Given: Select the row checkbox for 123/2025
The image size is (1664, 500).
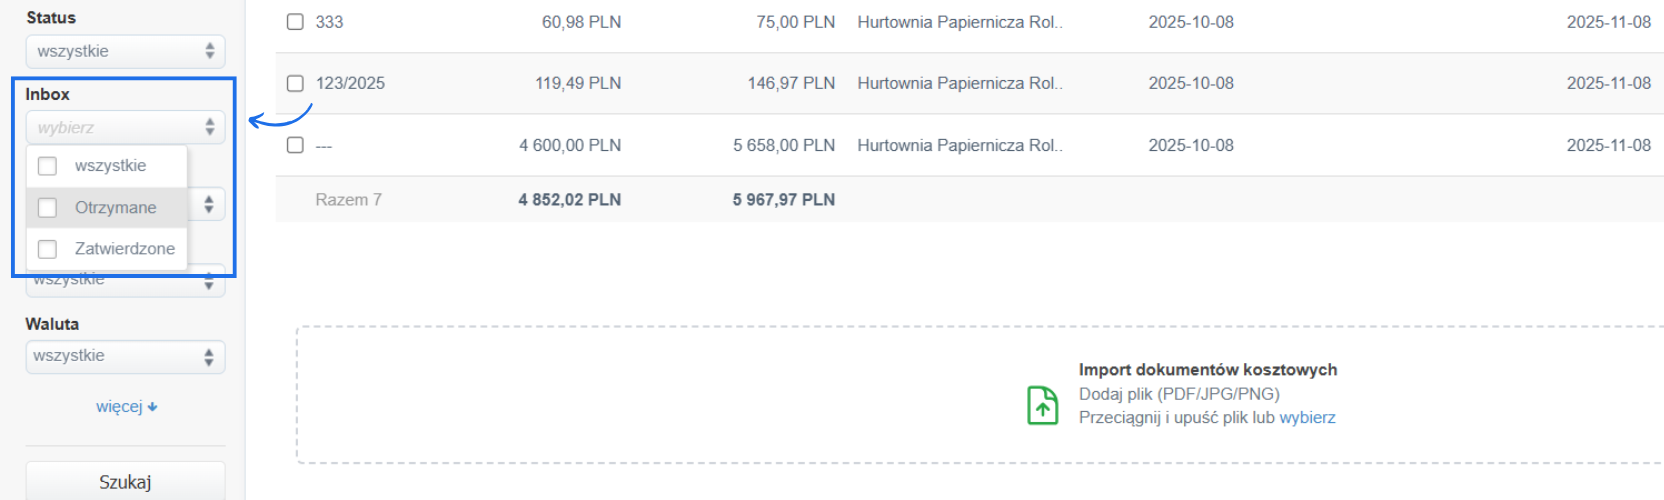Looking at the screenshot, I should click(295, 83).
